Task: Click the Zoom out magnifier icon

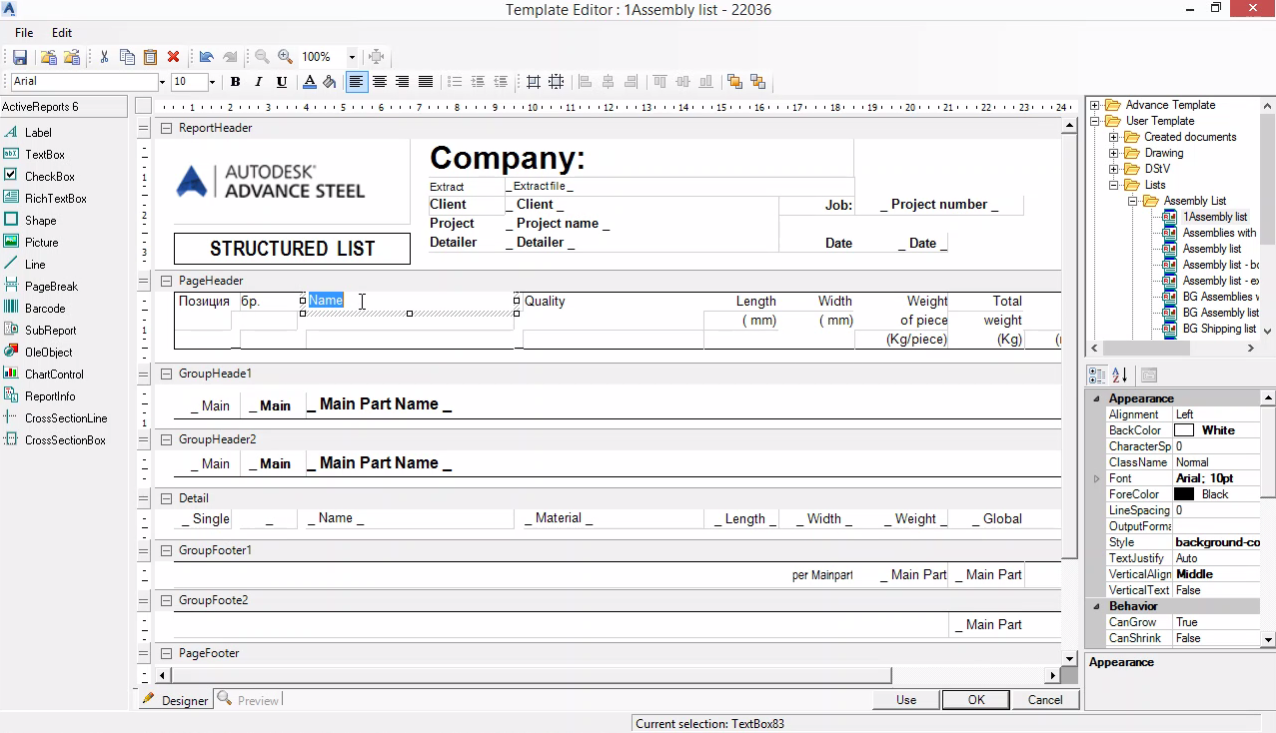Action: point(262,57)
